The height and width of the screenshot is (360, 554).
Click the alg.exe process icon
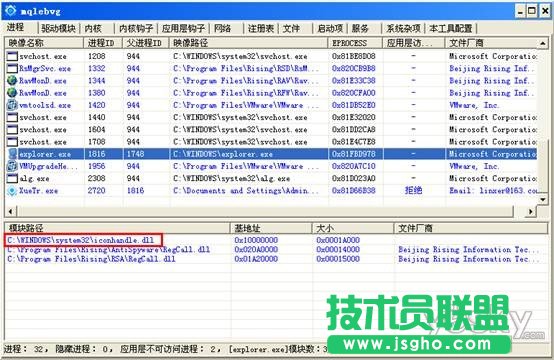tap(12, 178)
